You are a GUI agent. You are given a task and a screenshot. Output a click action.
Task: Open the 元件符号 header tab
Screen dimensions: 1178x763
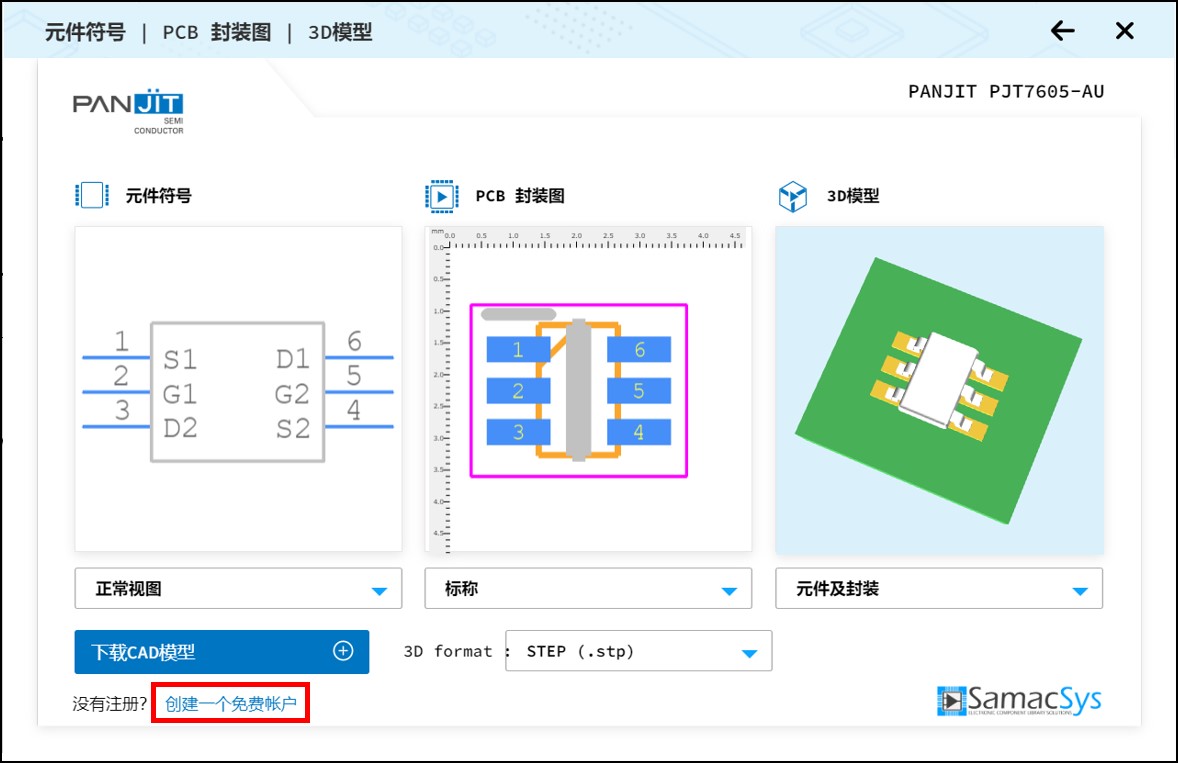(85, 32)
